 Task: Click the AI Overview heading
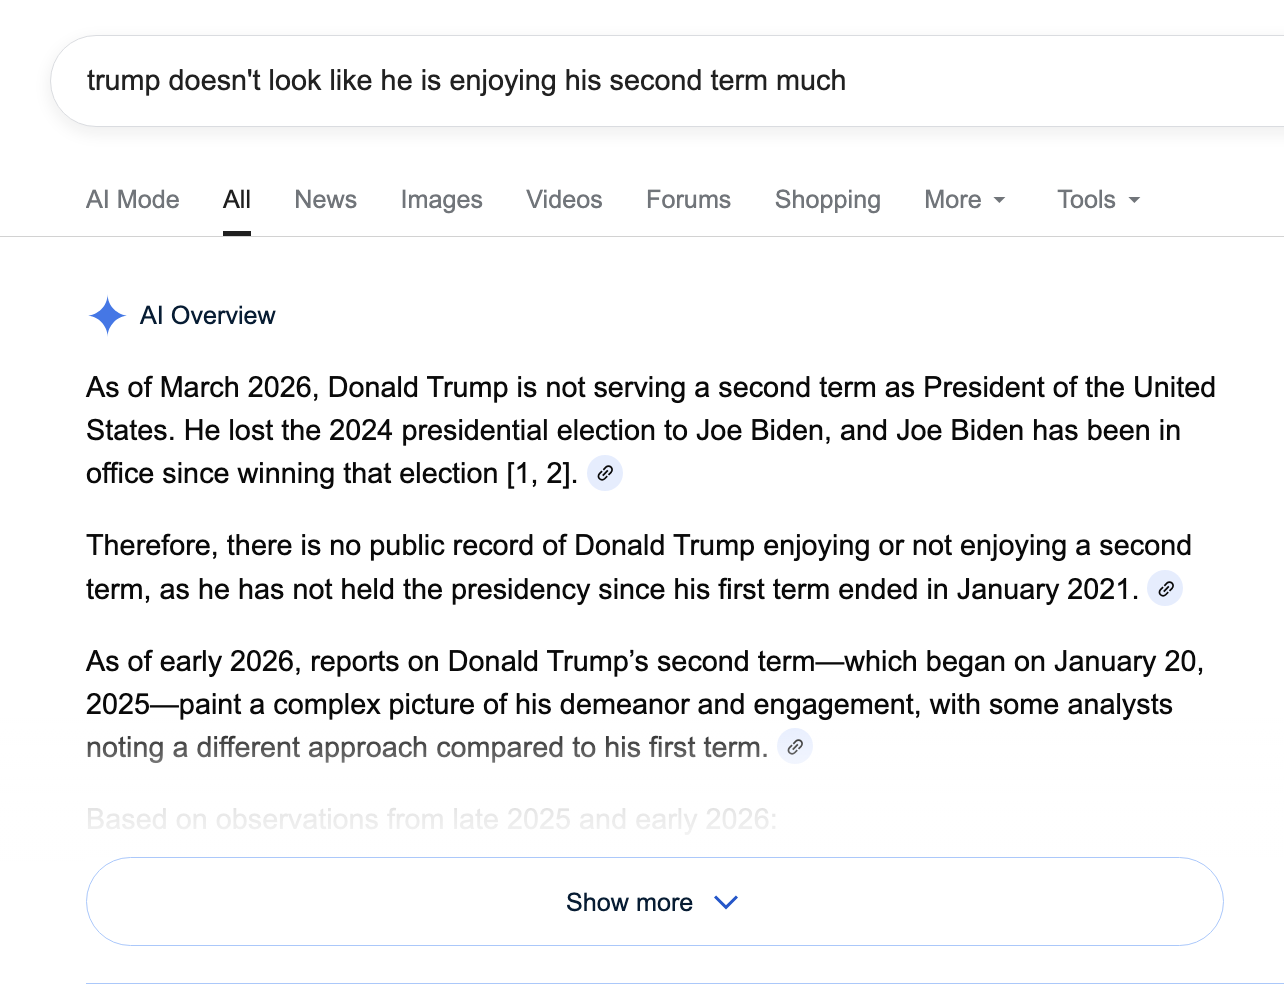[x=208, y=316]
